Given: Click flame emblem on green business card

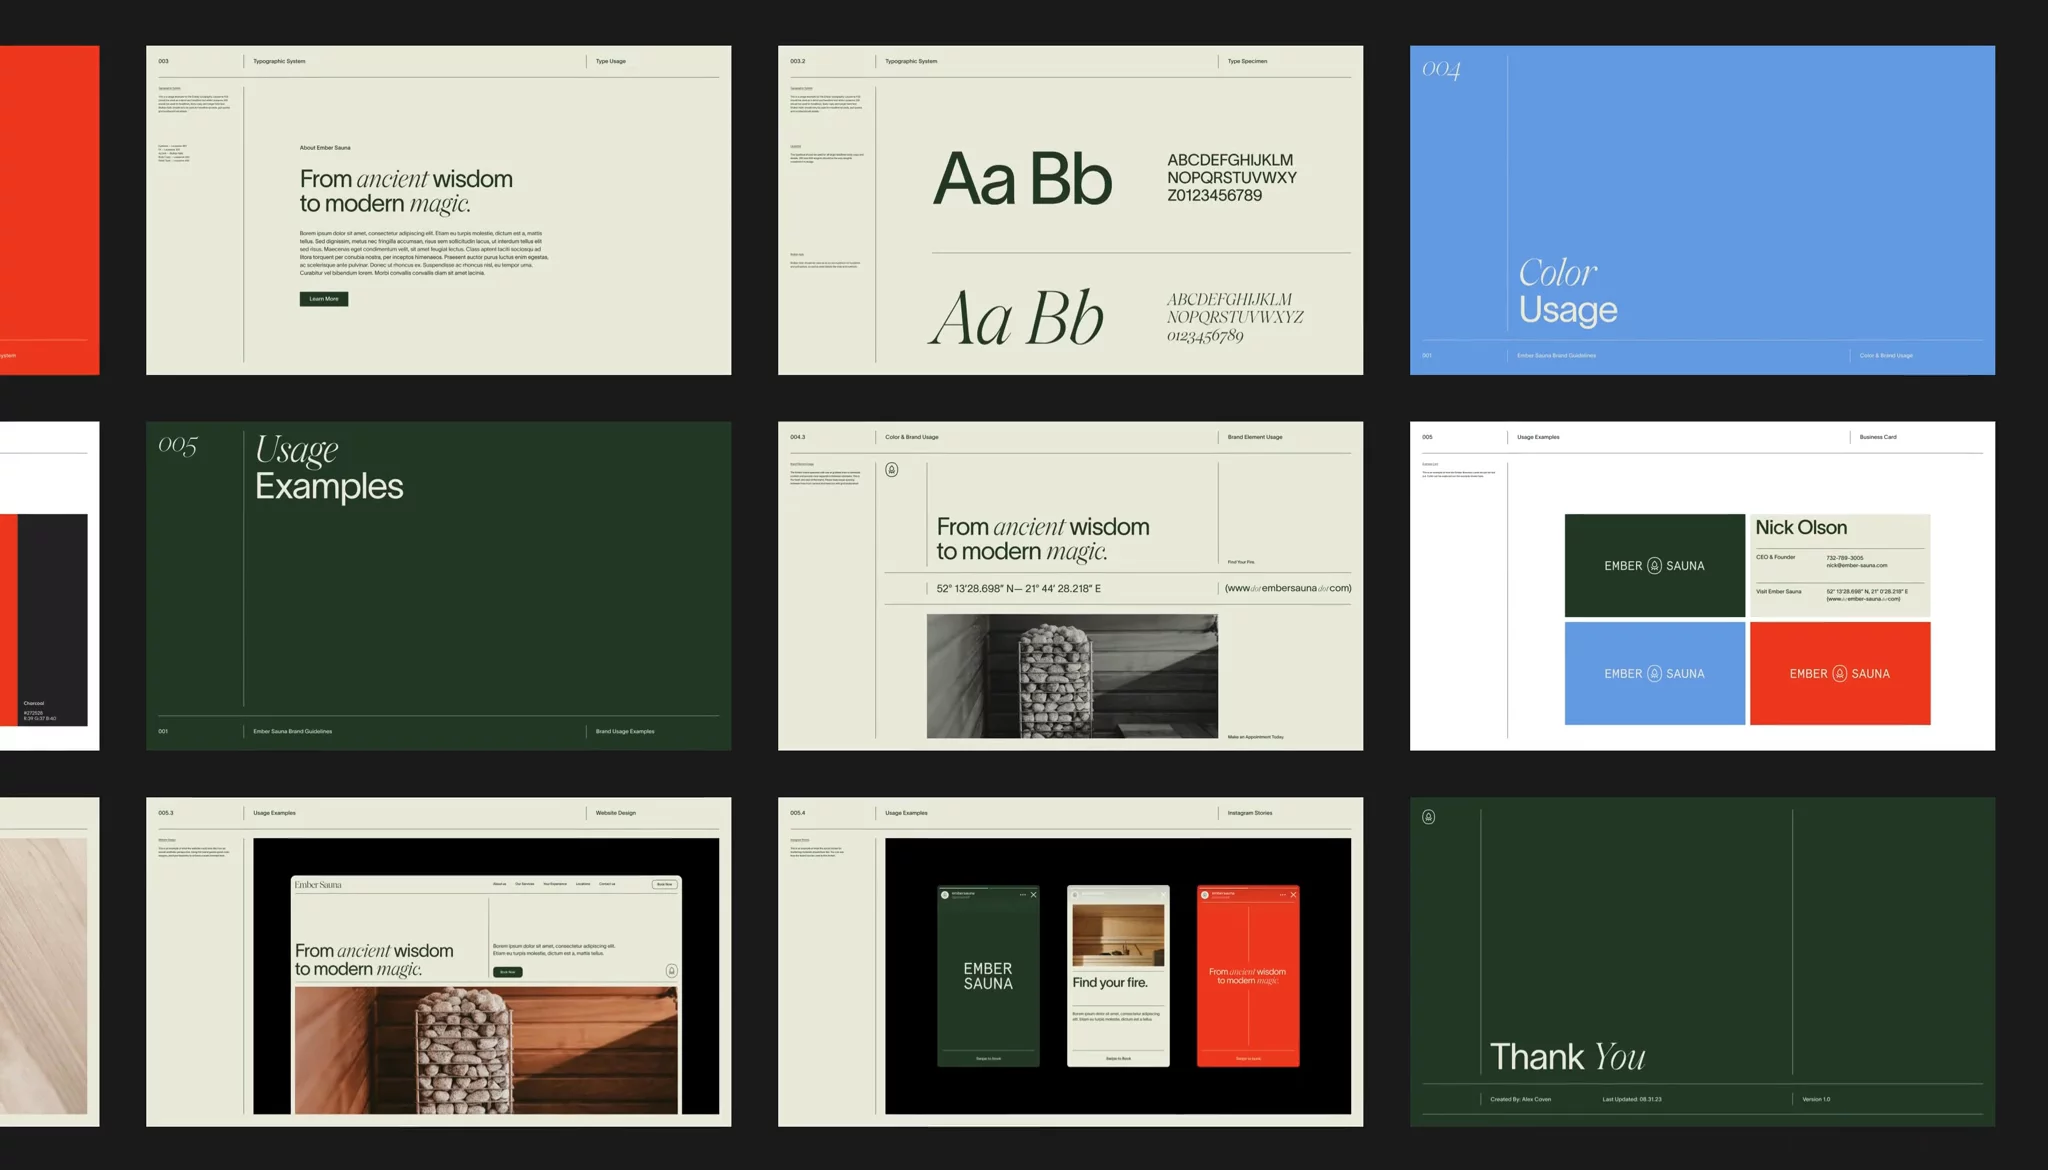Looking at the screenshot, I should [x=1654, y=566].
